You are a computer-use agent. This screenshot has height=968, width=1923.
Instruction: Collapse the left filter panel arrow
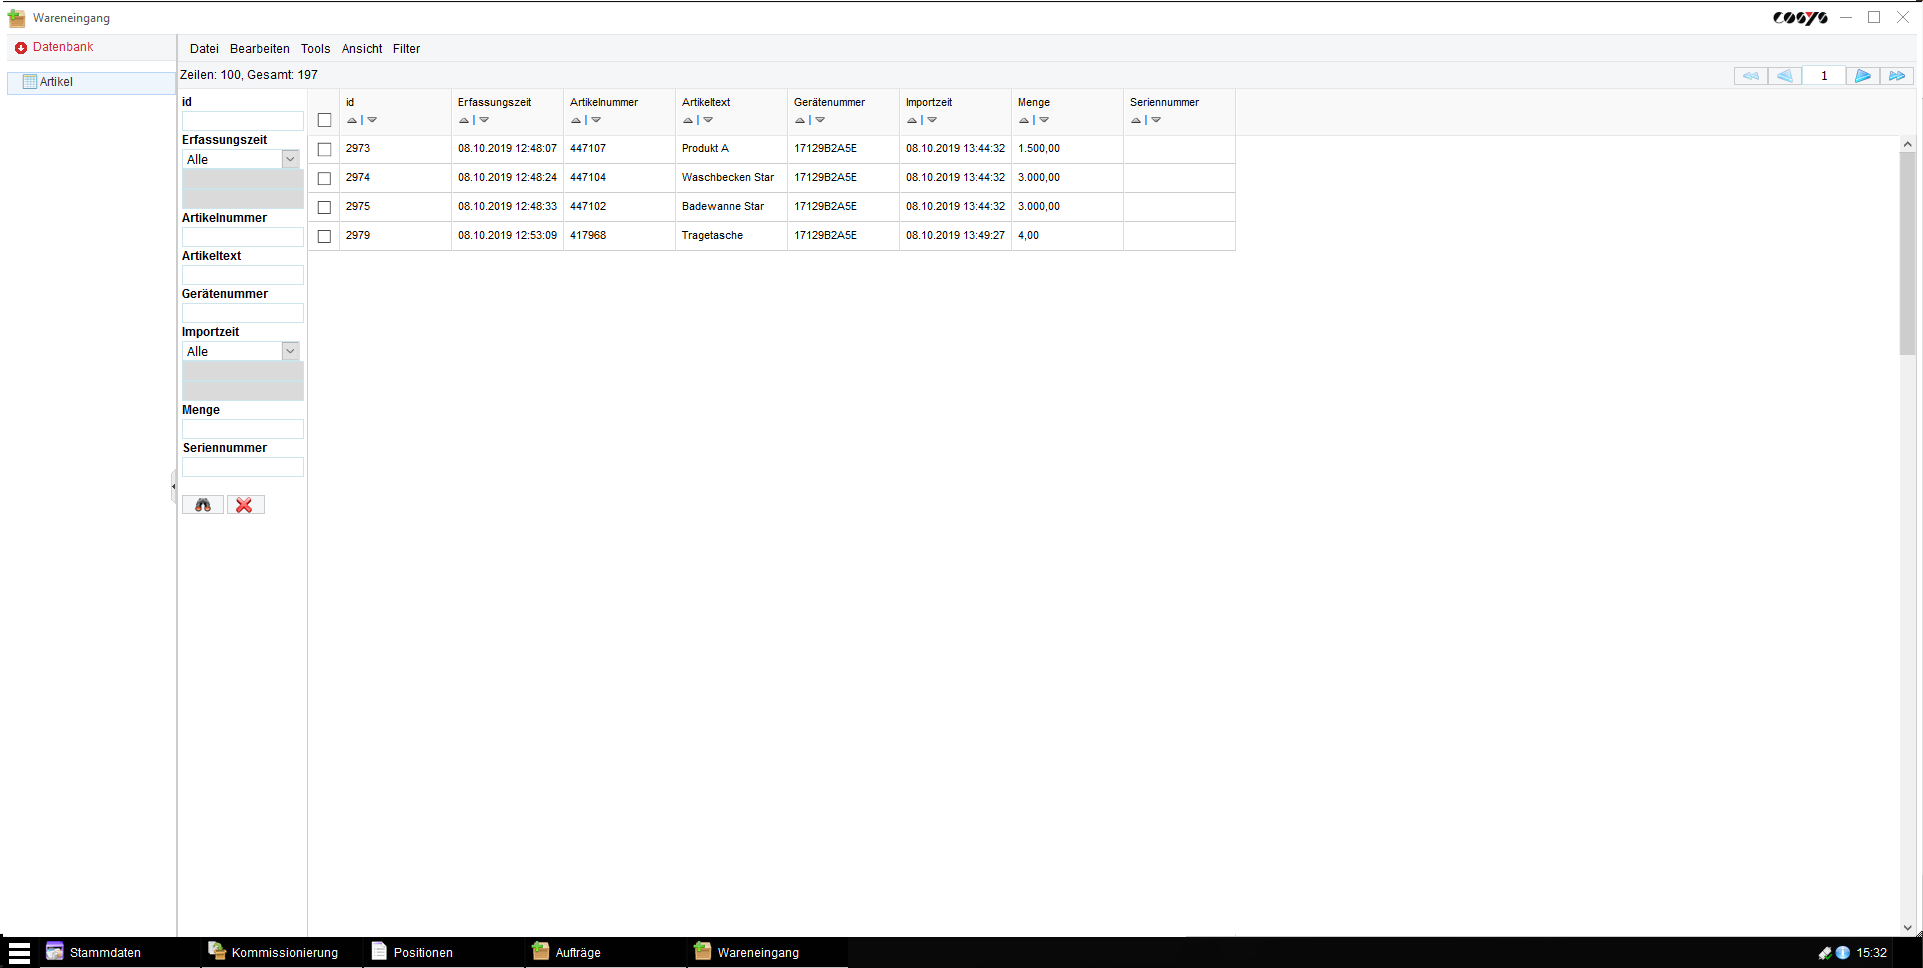pos(175,487)
